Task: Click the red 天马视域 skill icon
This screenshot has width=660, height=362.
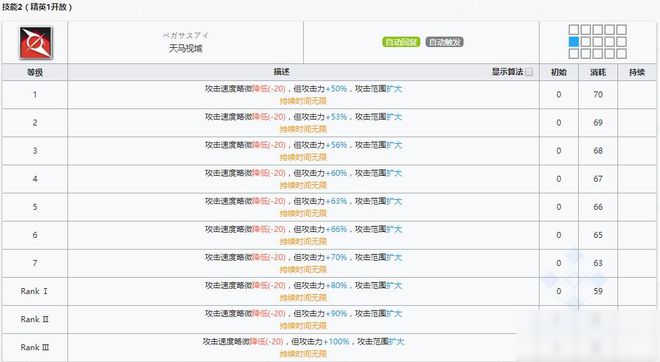Action: [x=35, y=43]
